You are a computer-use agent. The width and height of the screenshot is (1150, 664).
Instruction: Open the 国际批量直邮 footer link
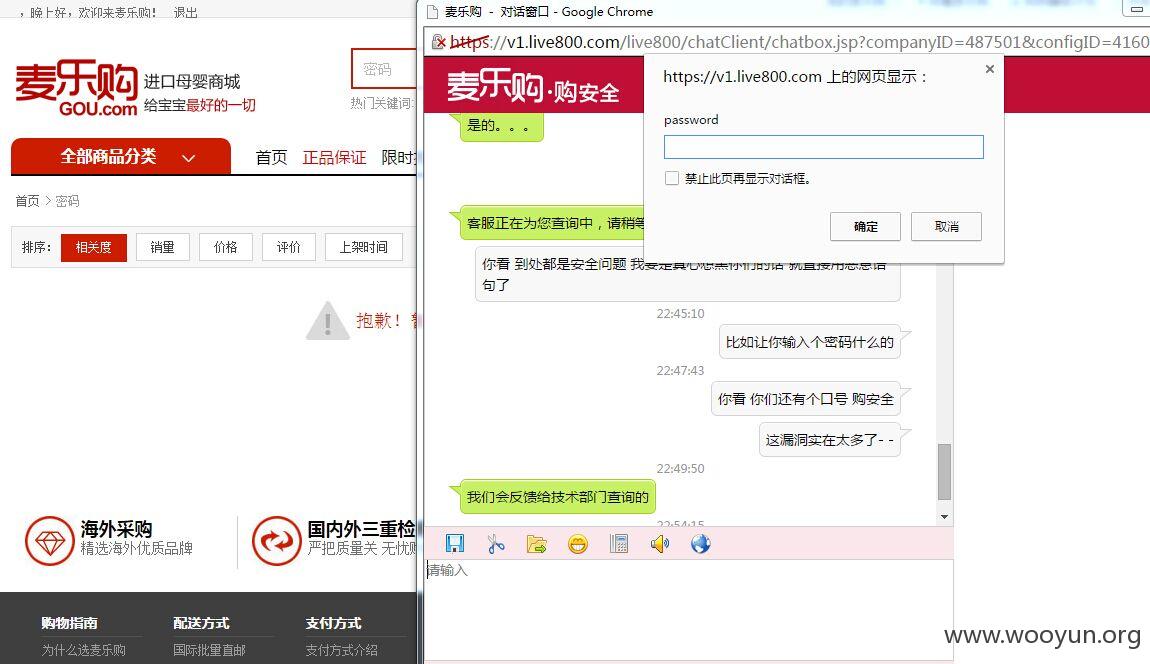[x=209, y=650]
